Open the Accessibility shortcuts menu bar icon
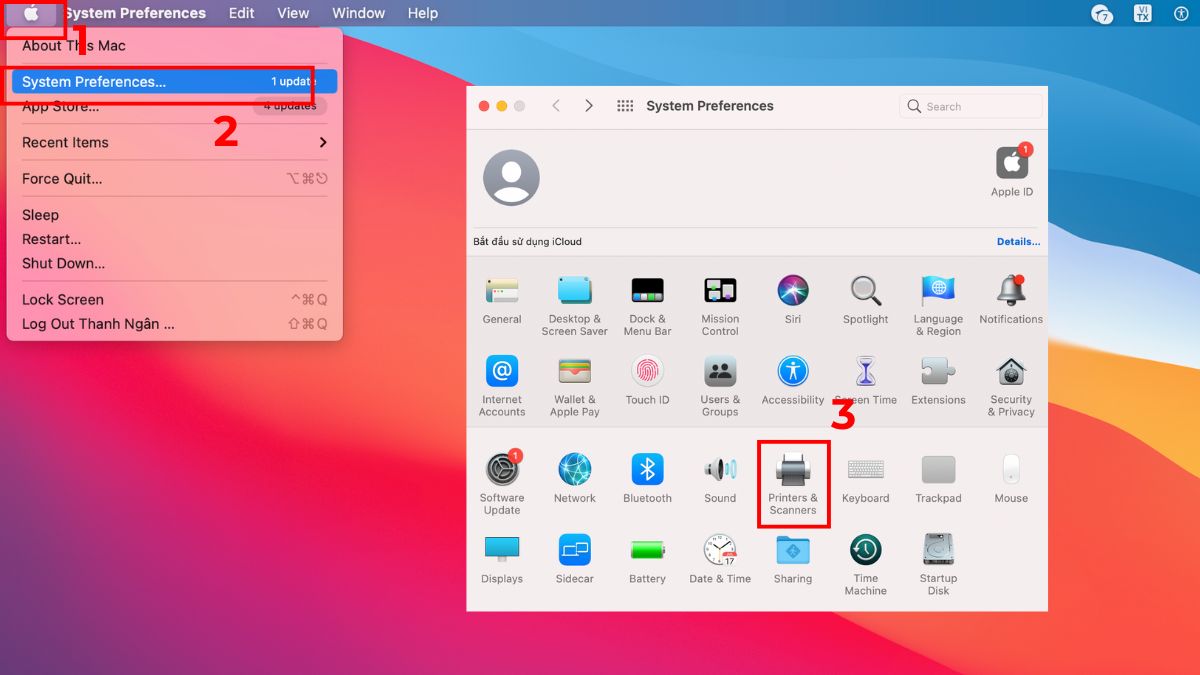1200x675 pixels. click(x=1181, y=13)
